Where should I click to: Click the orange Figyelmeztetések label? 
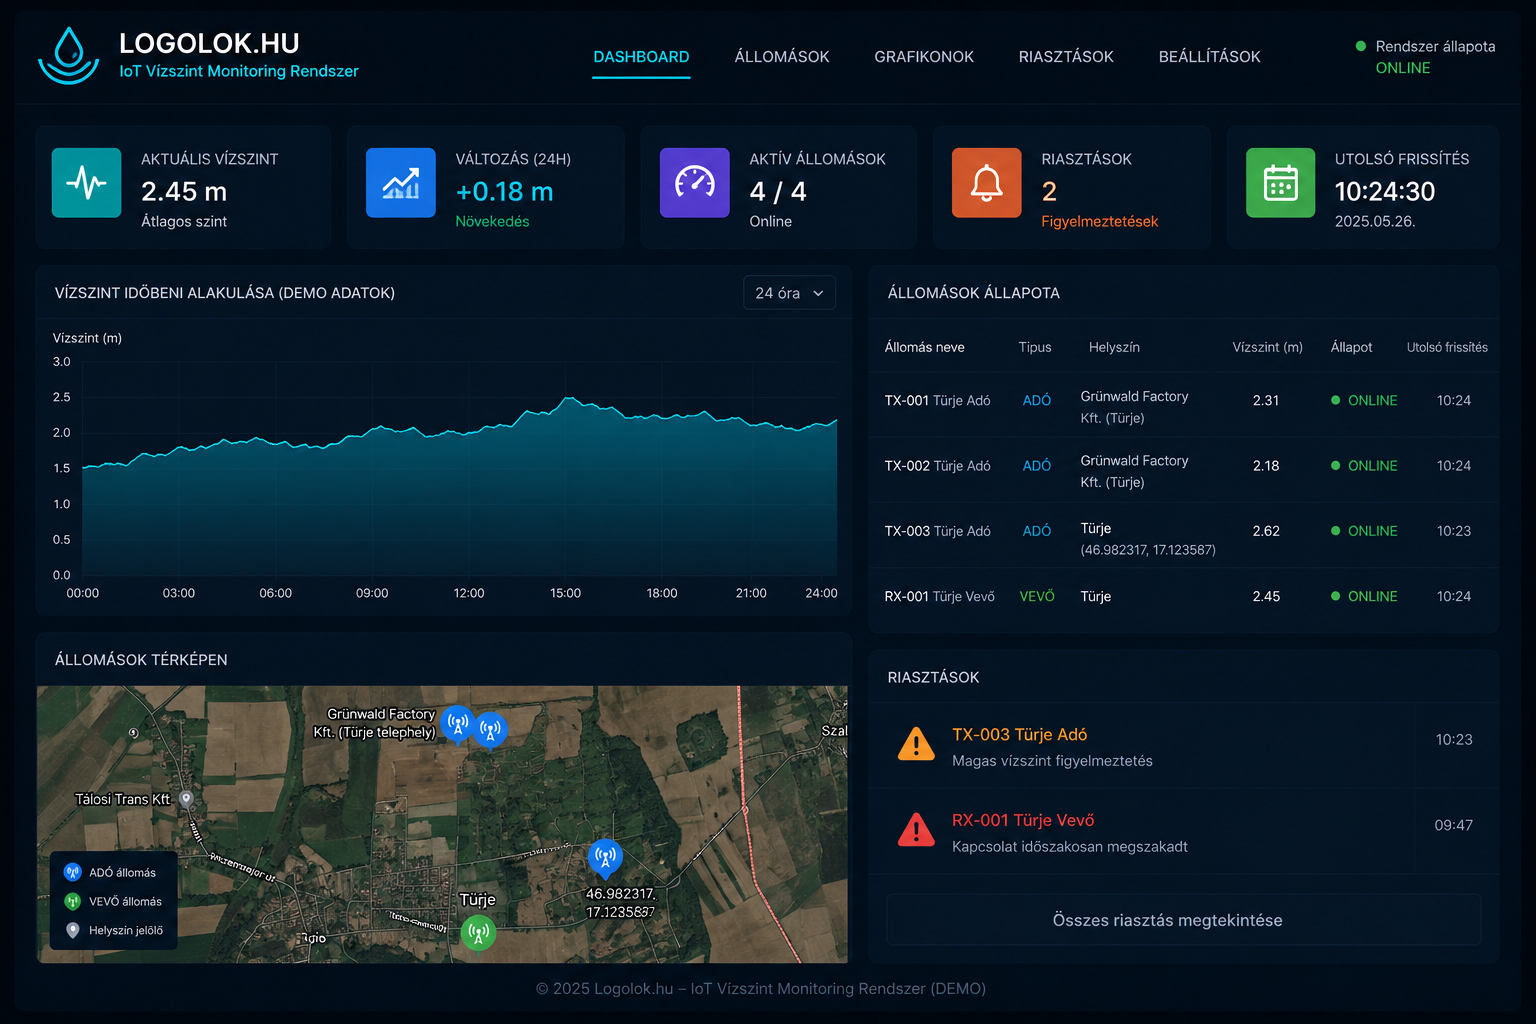1099,221
